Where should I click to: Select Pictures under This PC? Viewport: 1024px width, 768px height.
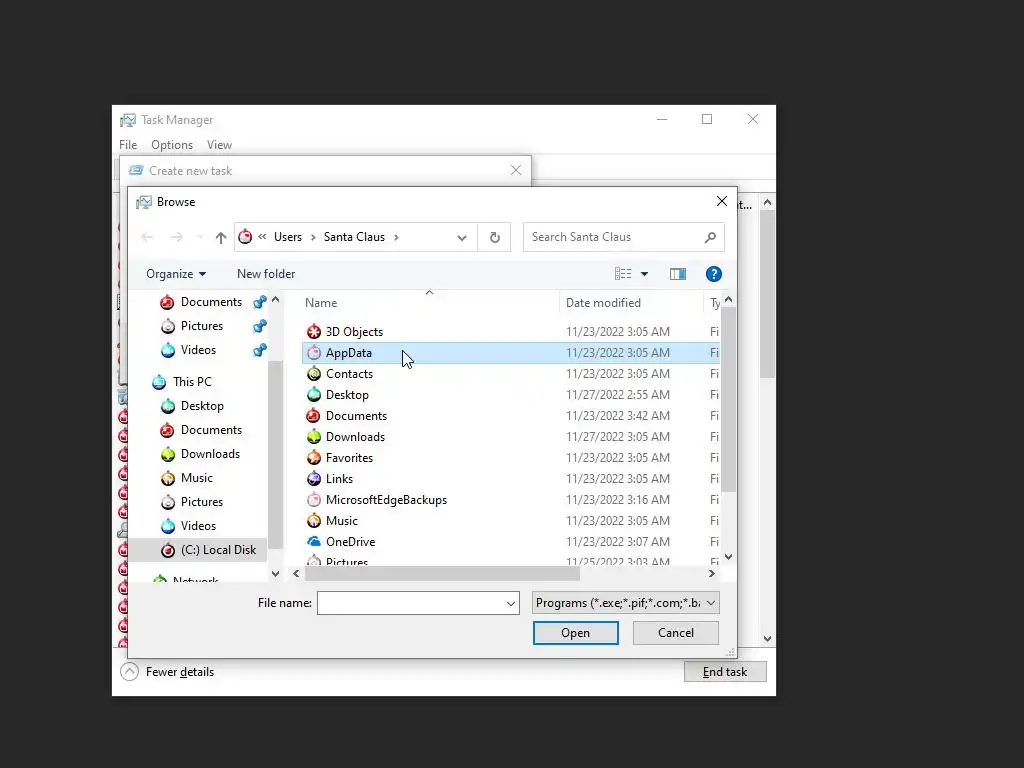coord(201,502)
